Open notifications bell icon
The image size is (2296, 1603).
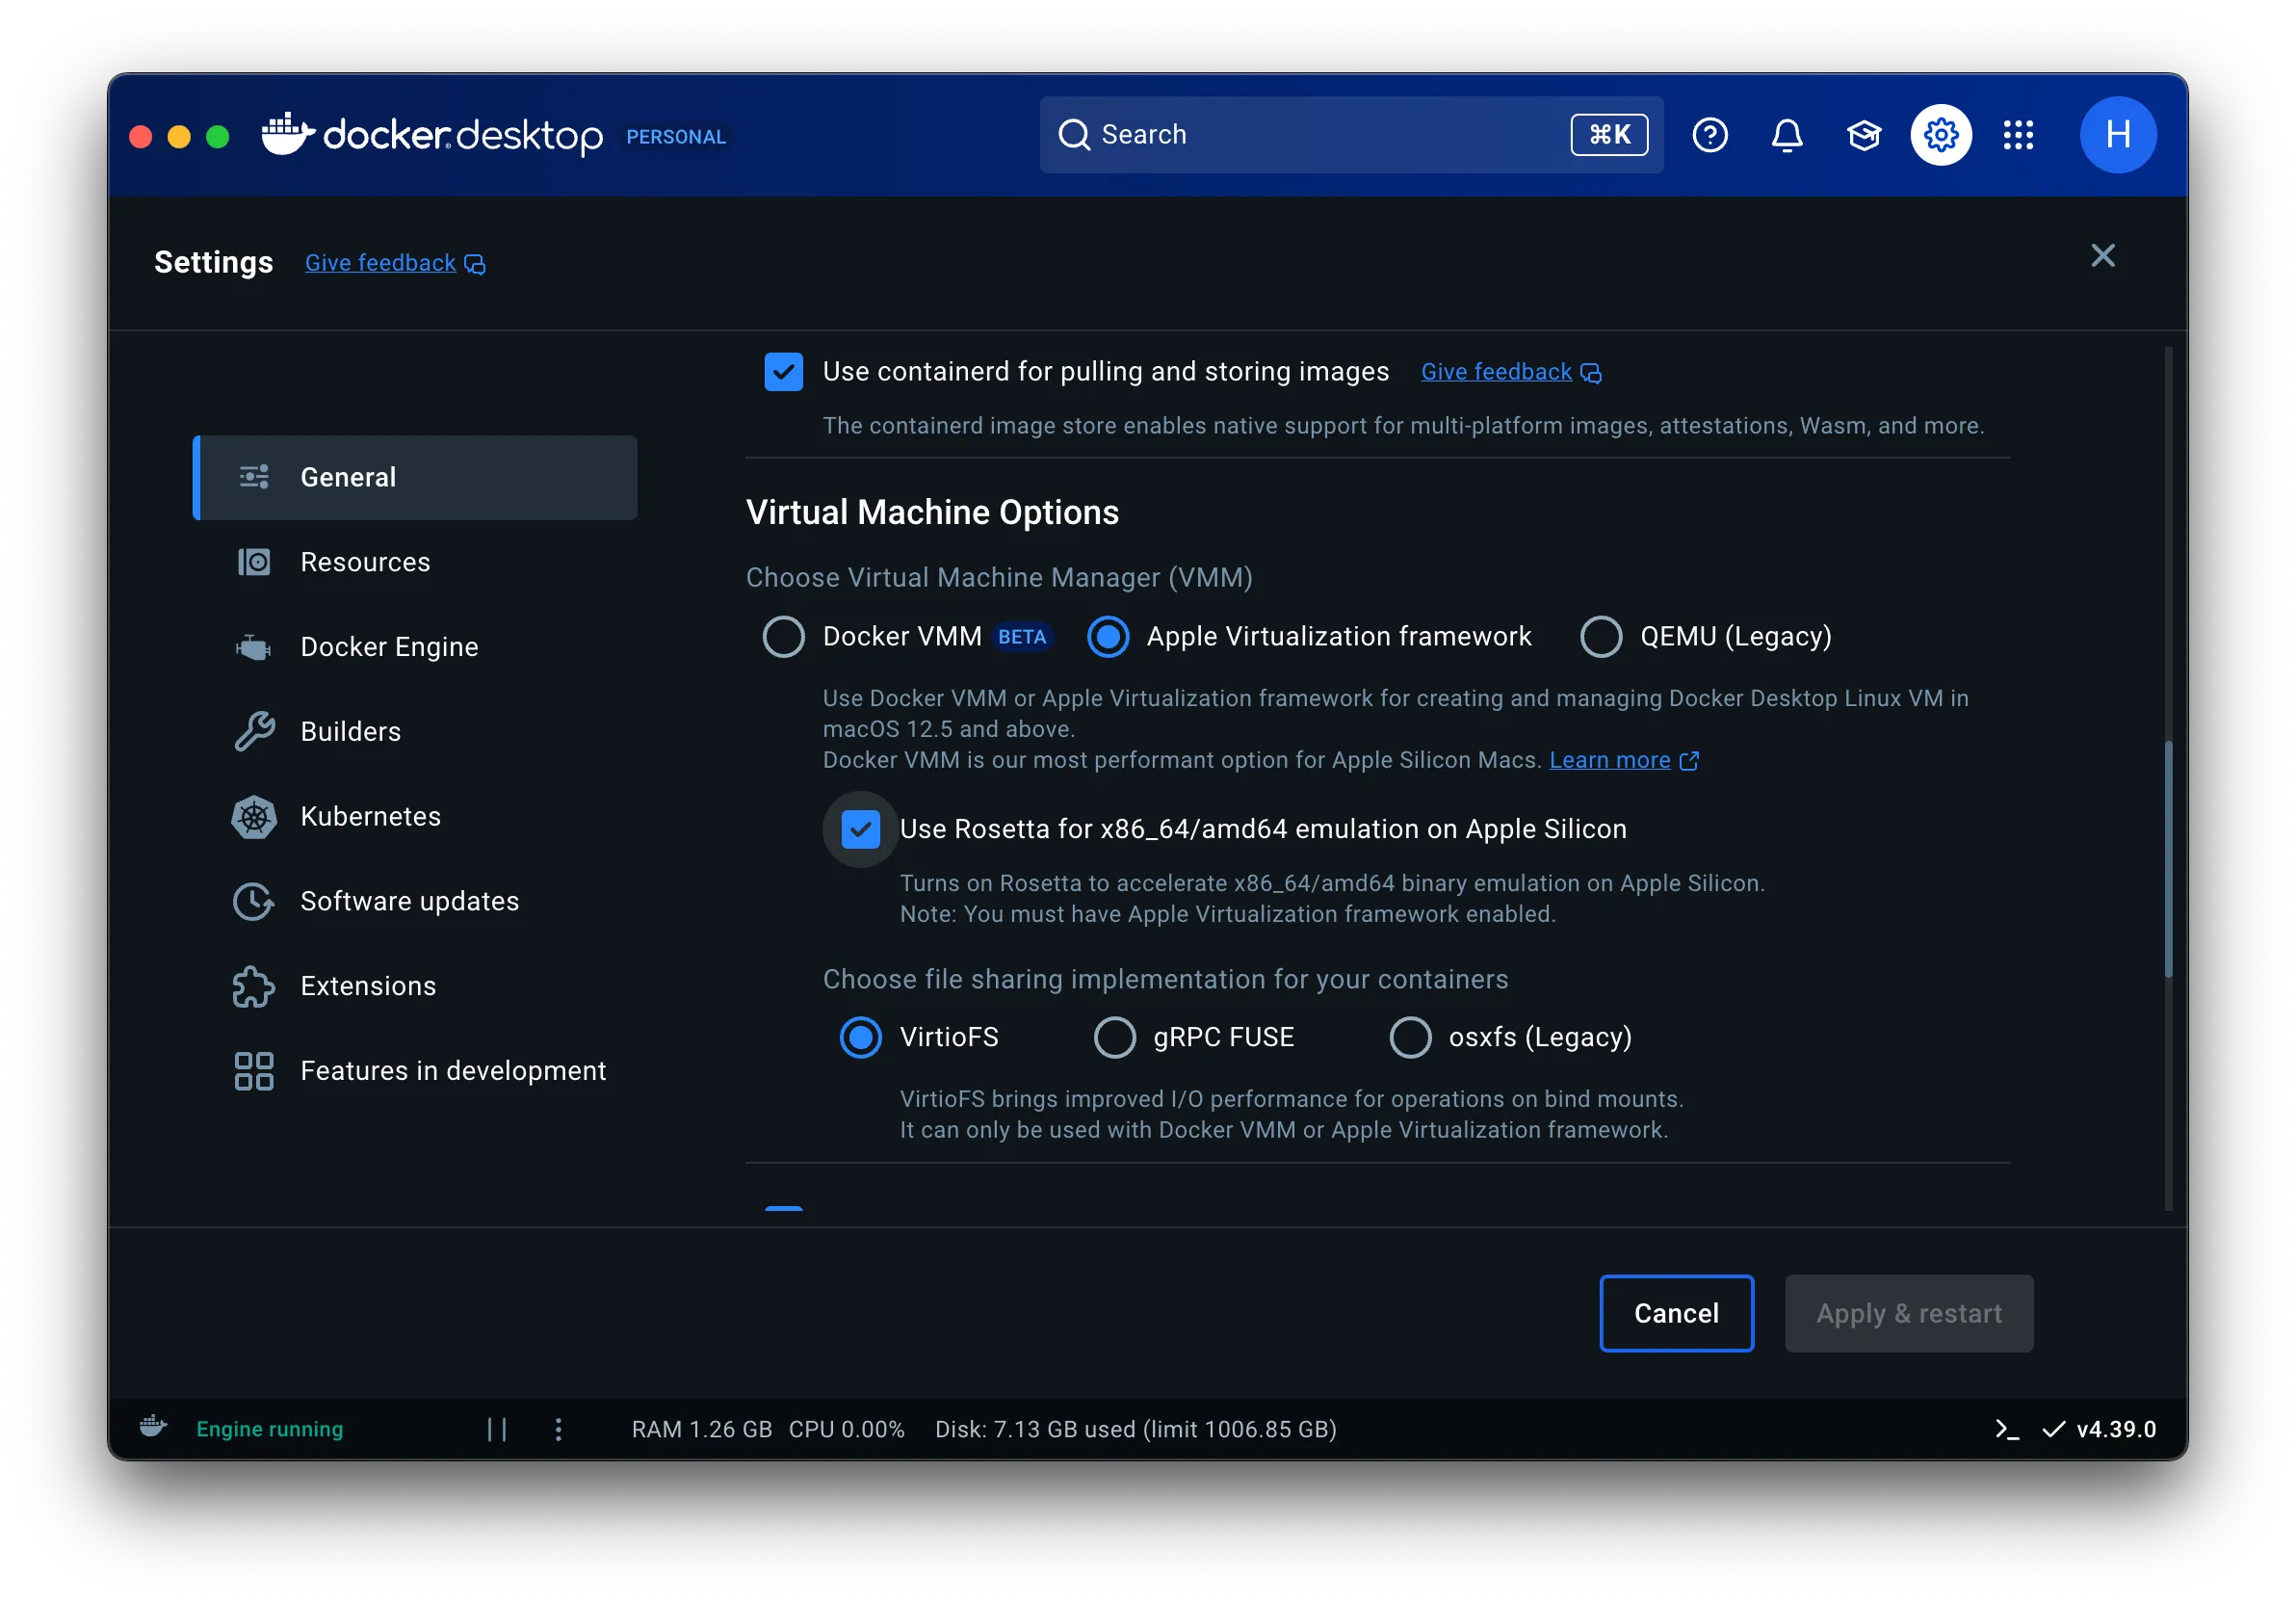pyautogui.click(x=1786, y=135)
